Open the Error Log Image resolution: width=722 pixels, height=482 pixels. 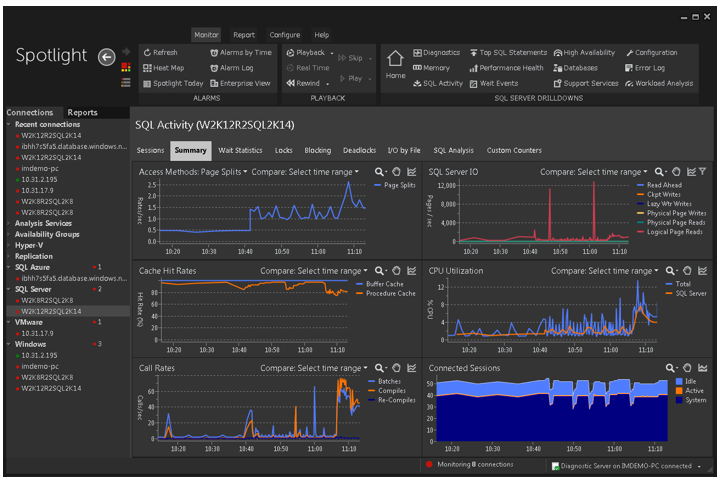click(645, 68)
